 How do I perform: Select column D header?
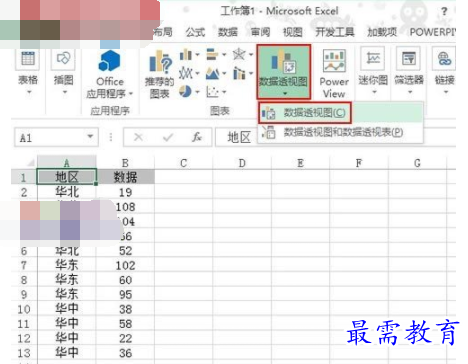coord(242,163)
